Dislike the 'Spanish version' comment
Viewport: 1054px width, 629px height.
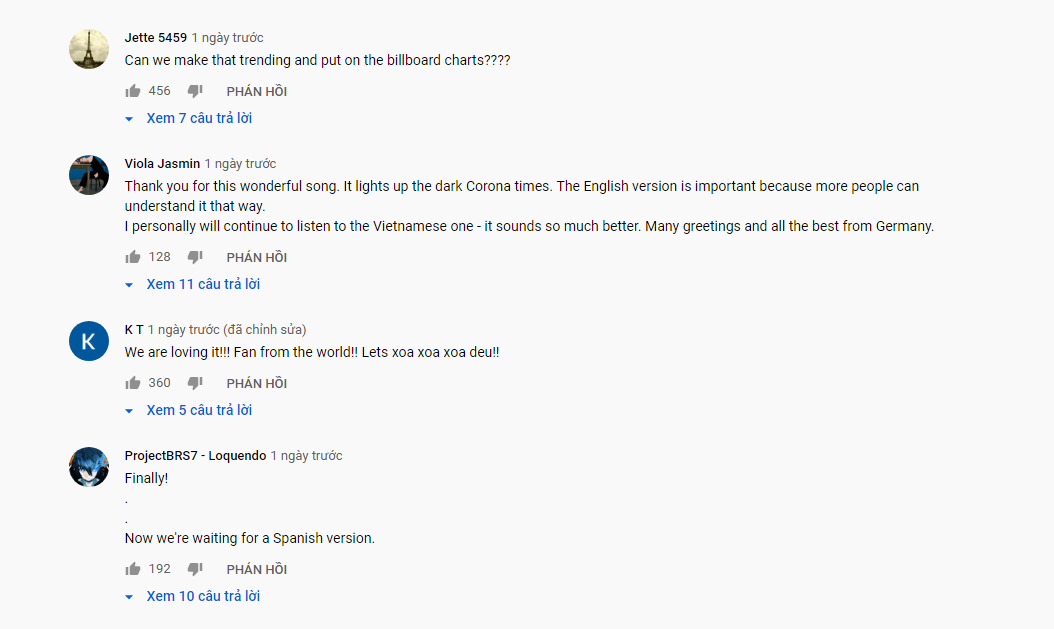point(195,569)
